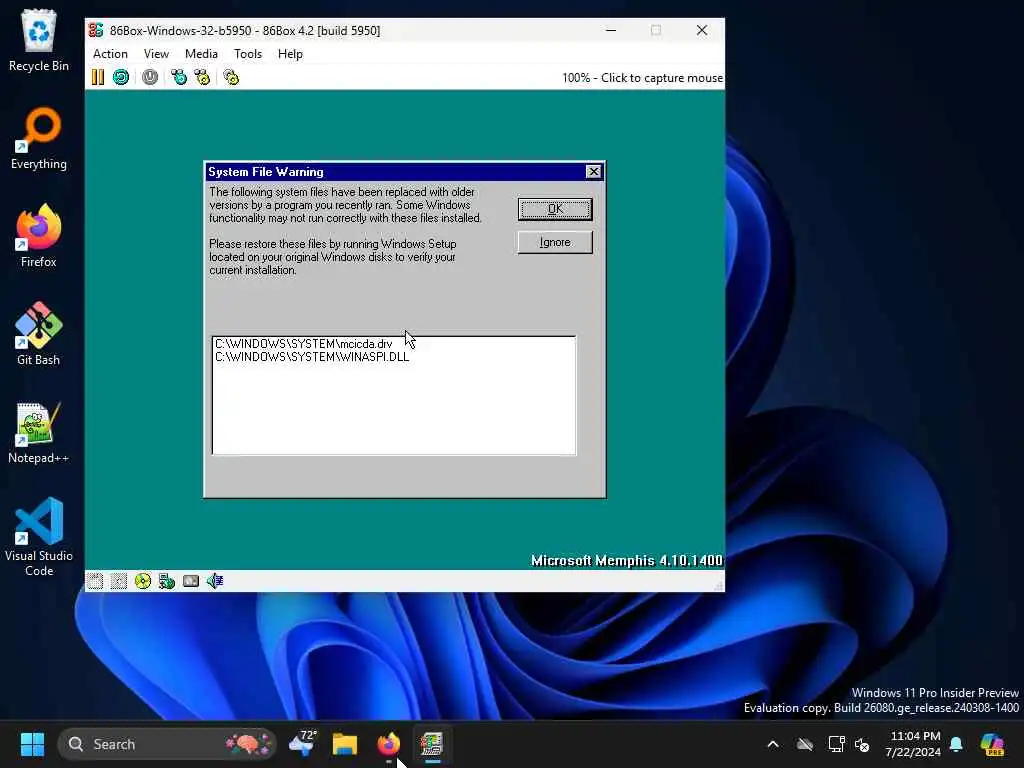Click the taskbar Search box

(x=167, y=744)
